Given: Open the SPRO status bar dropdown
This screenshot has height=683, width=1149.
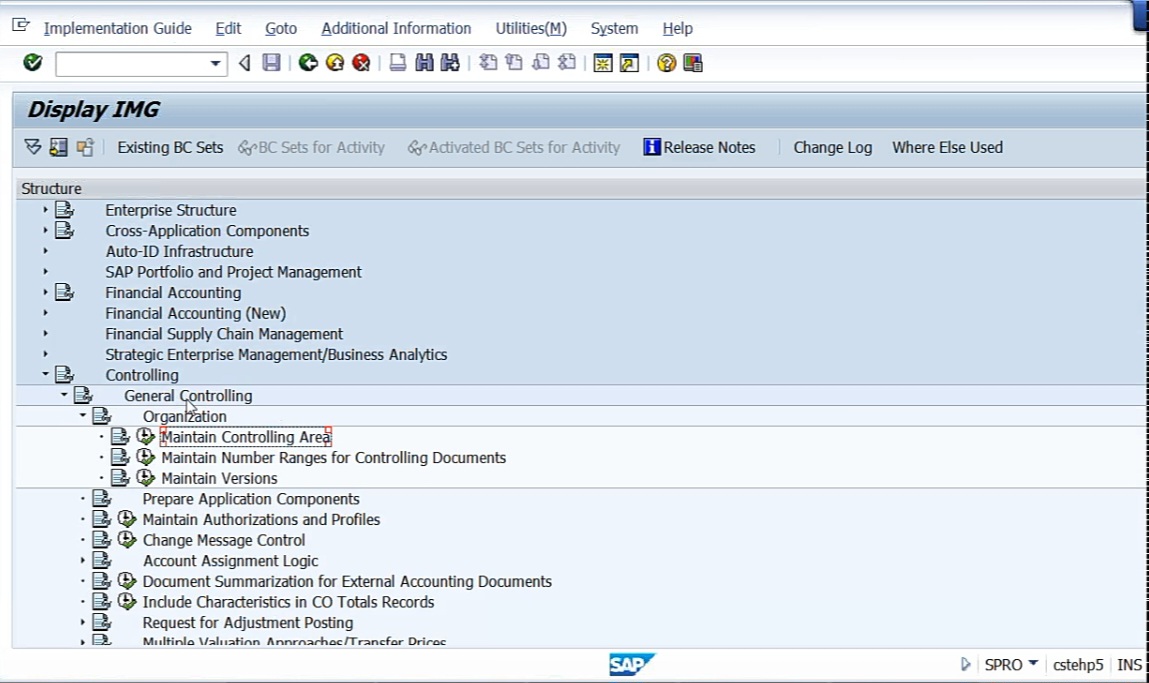Looking at the screenshot, I should pos(1033,663).
